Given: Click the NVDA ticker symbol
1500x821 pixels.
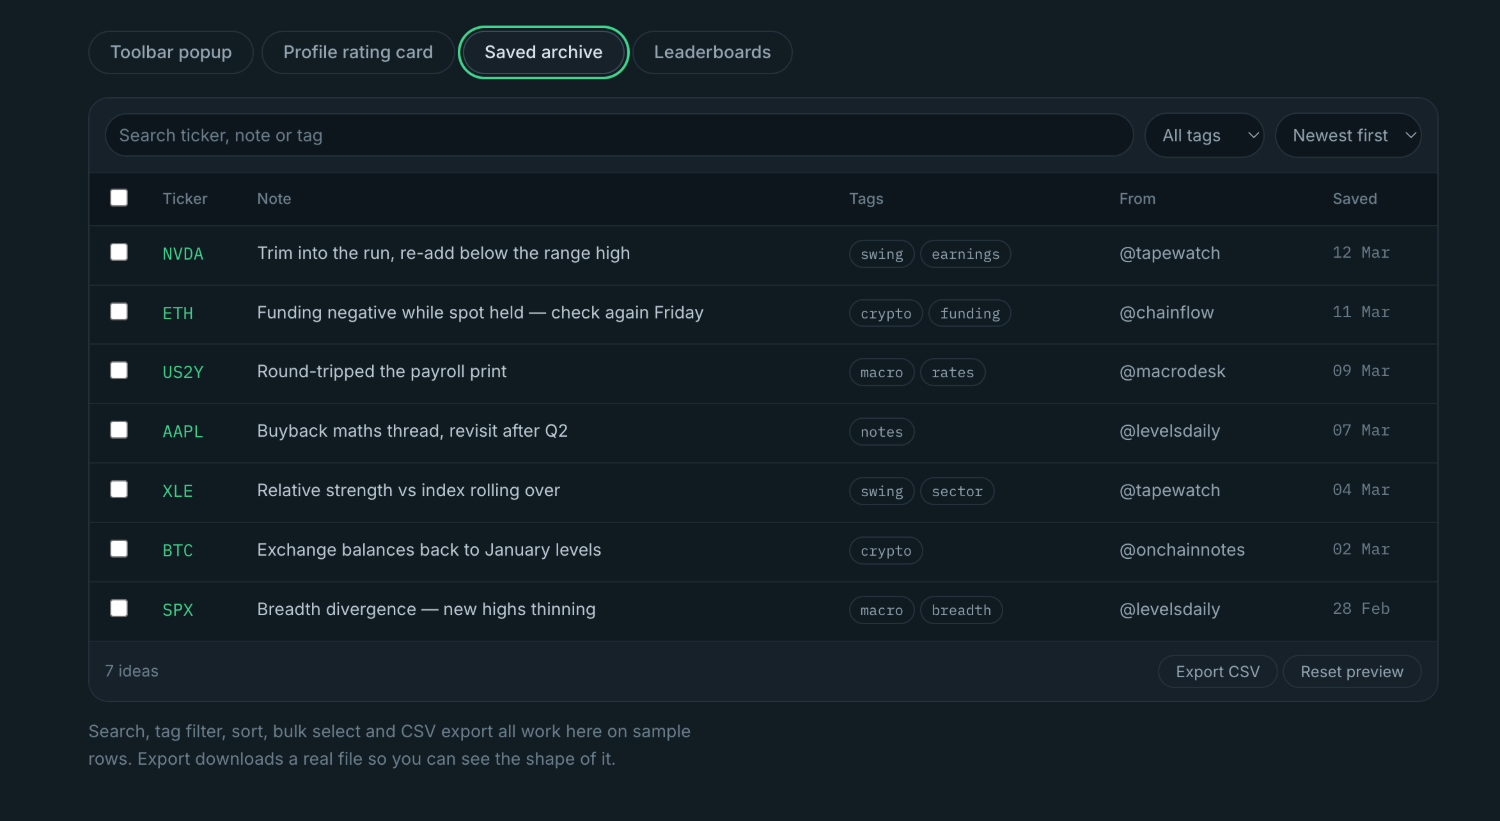Looking at the screenshot, I should pos(183,254).
